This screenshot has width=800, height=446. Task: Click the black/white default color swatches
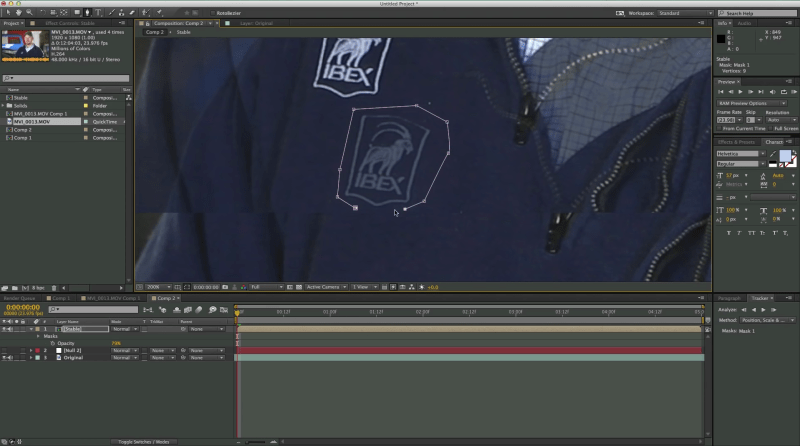tap(773, 164)
